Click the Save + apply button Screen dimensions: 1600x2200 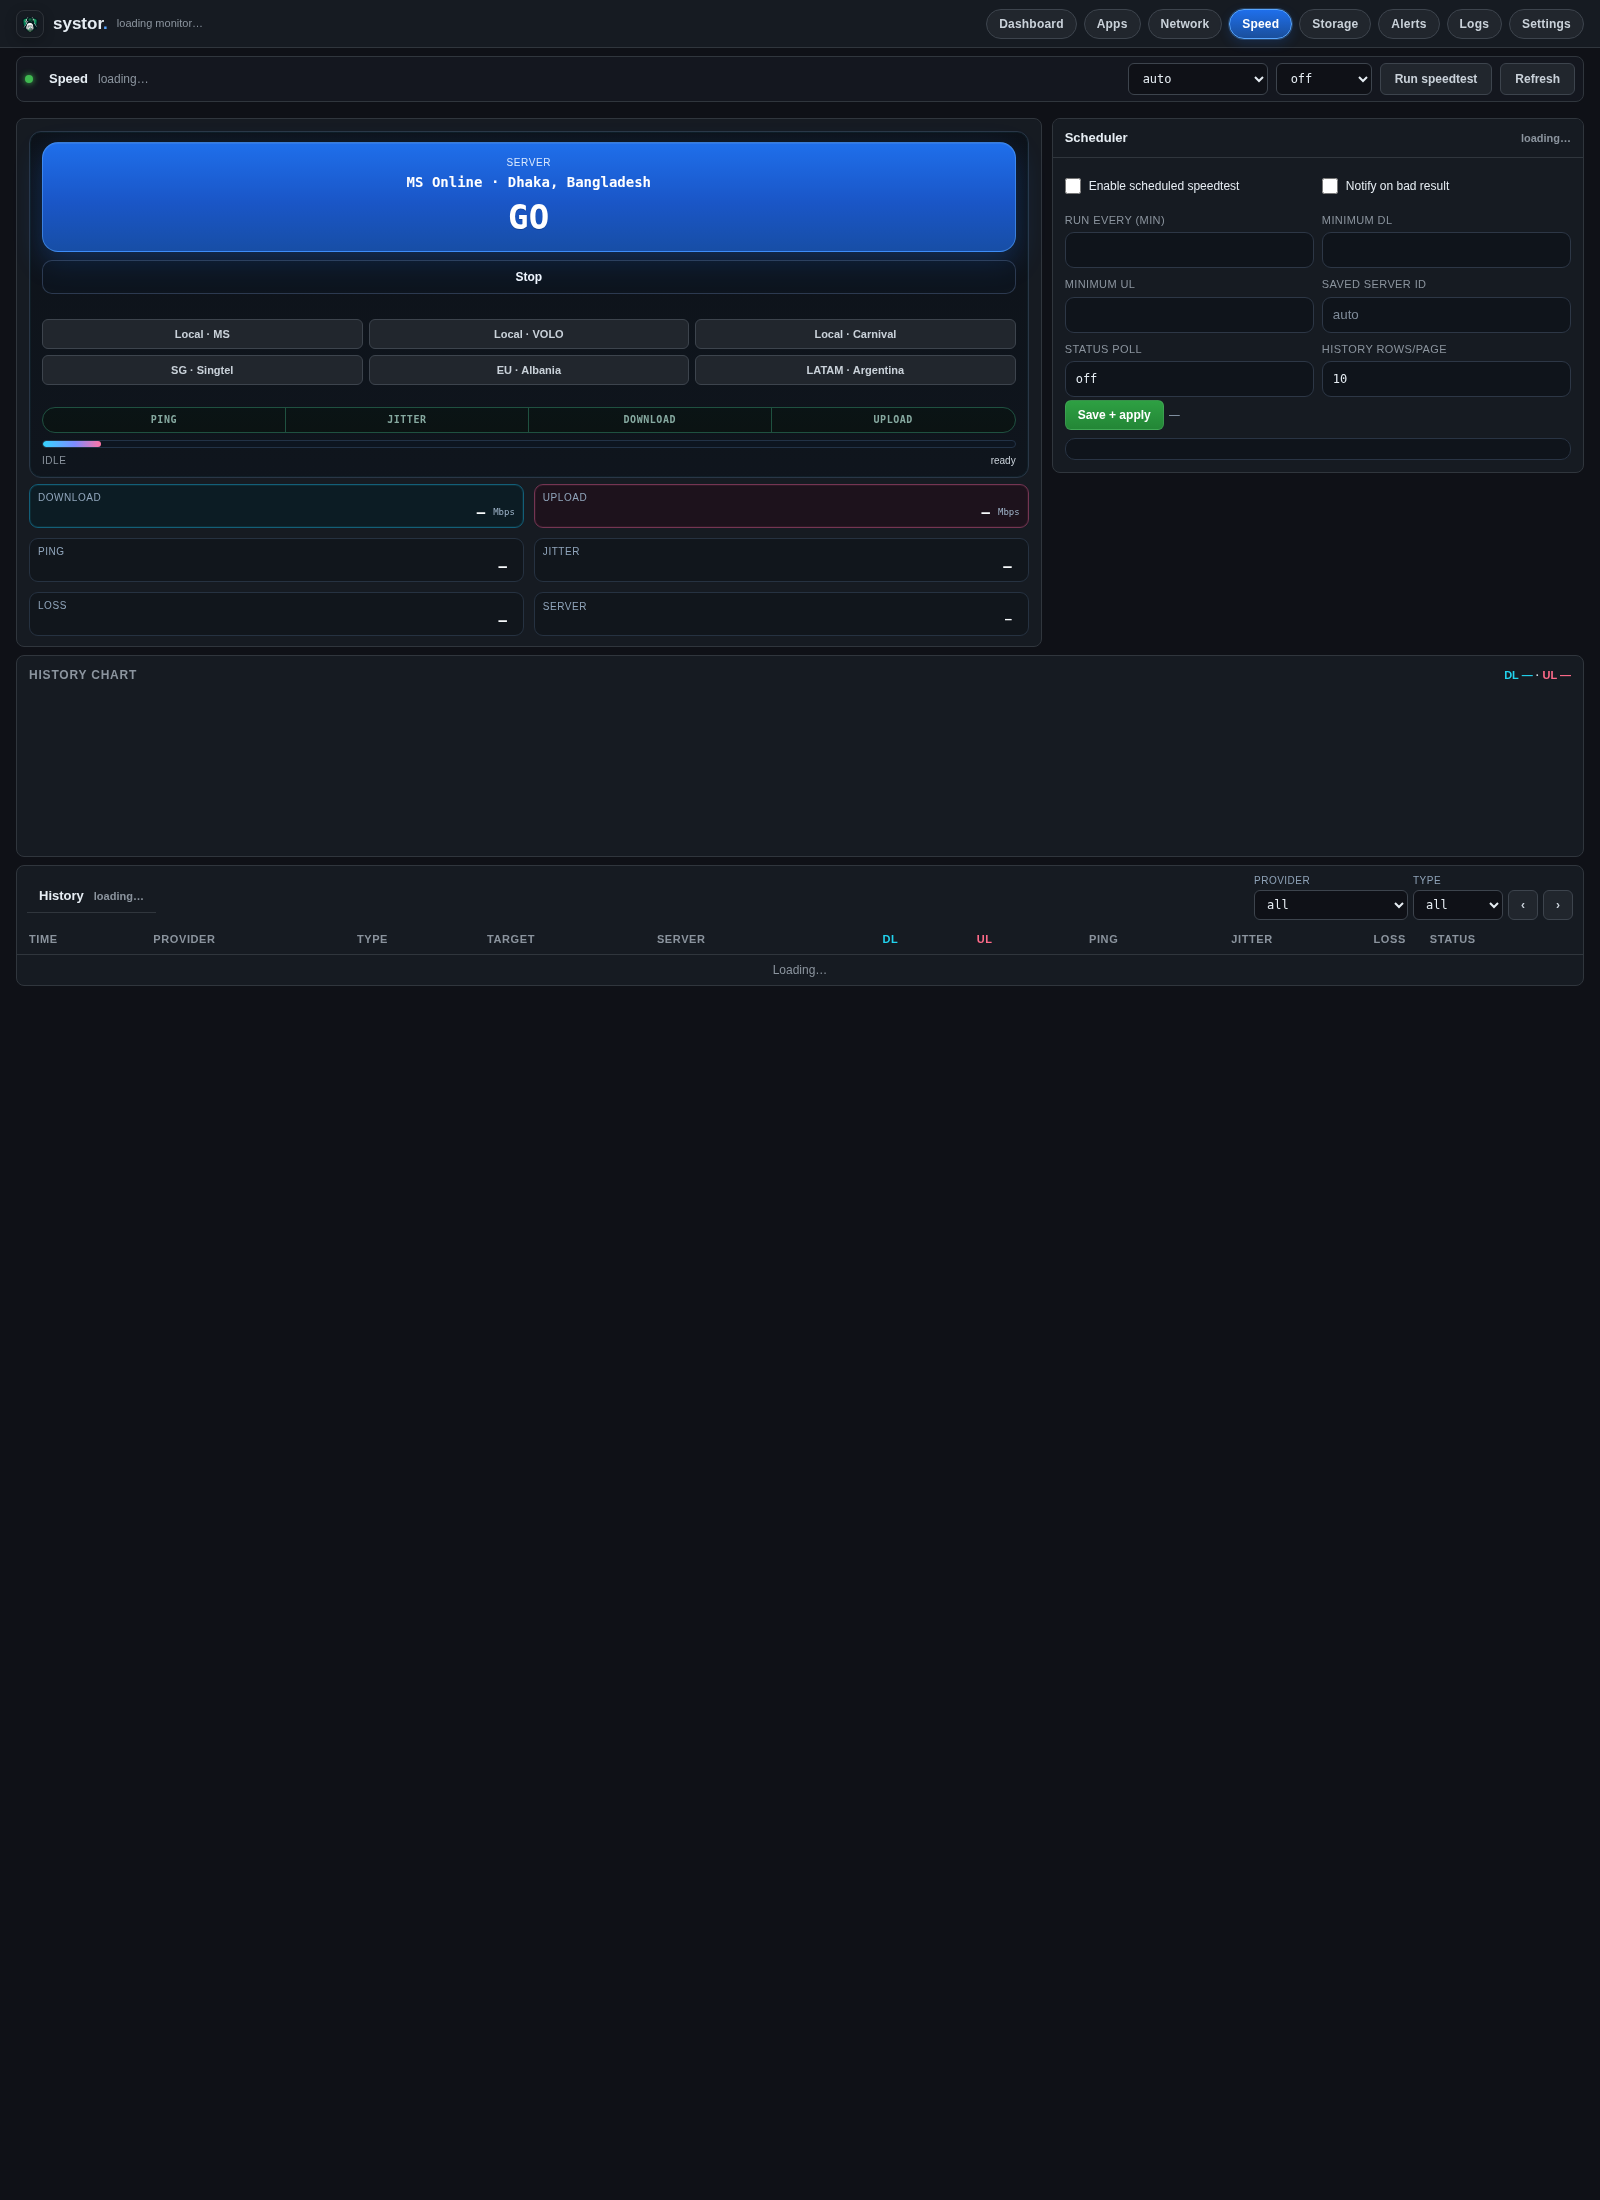tap(1114, 415)
